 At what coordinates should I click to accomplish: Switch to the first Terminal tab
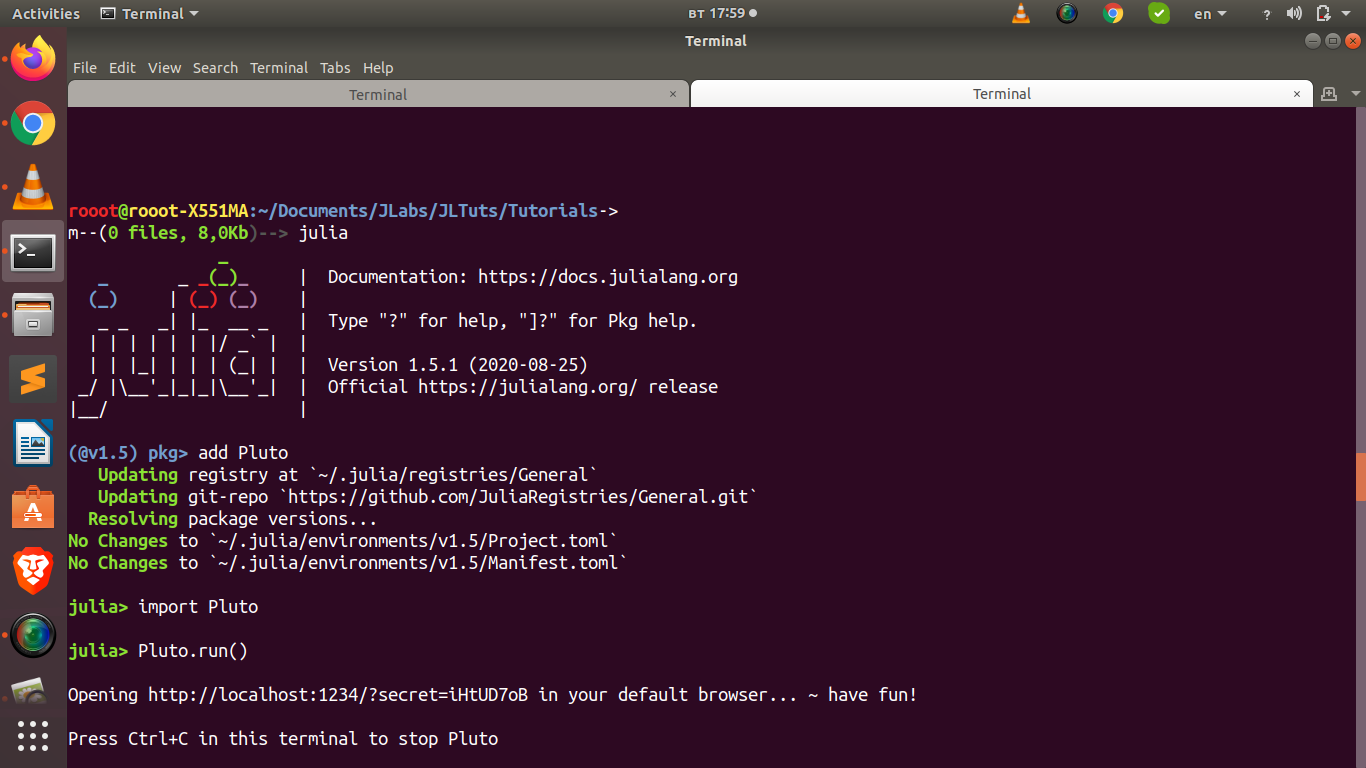378,94
